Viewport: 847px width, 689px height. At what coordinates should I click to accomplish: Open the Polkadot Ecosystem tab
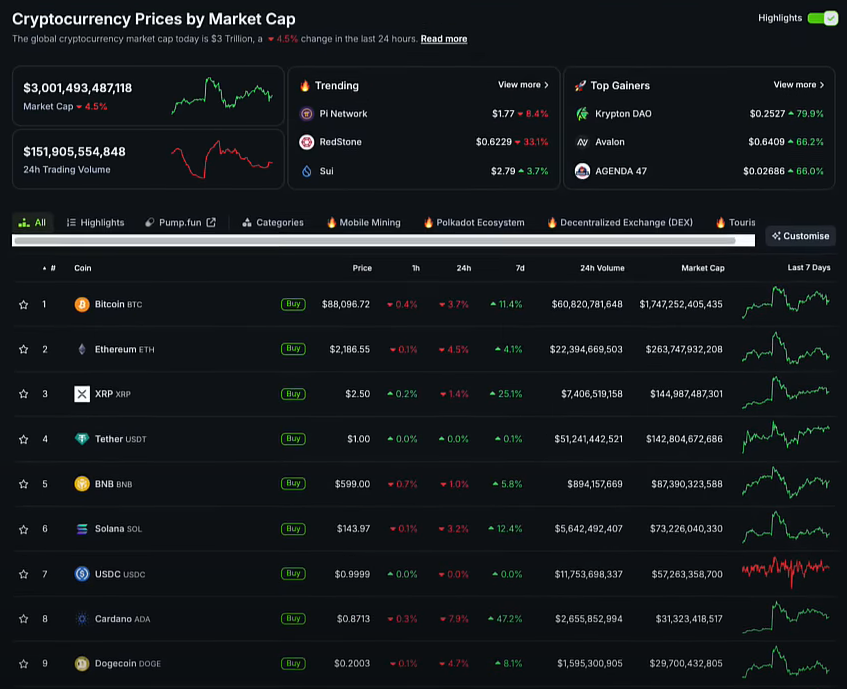click(x=473, y=222)
